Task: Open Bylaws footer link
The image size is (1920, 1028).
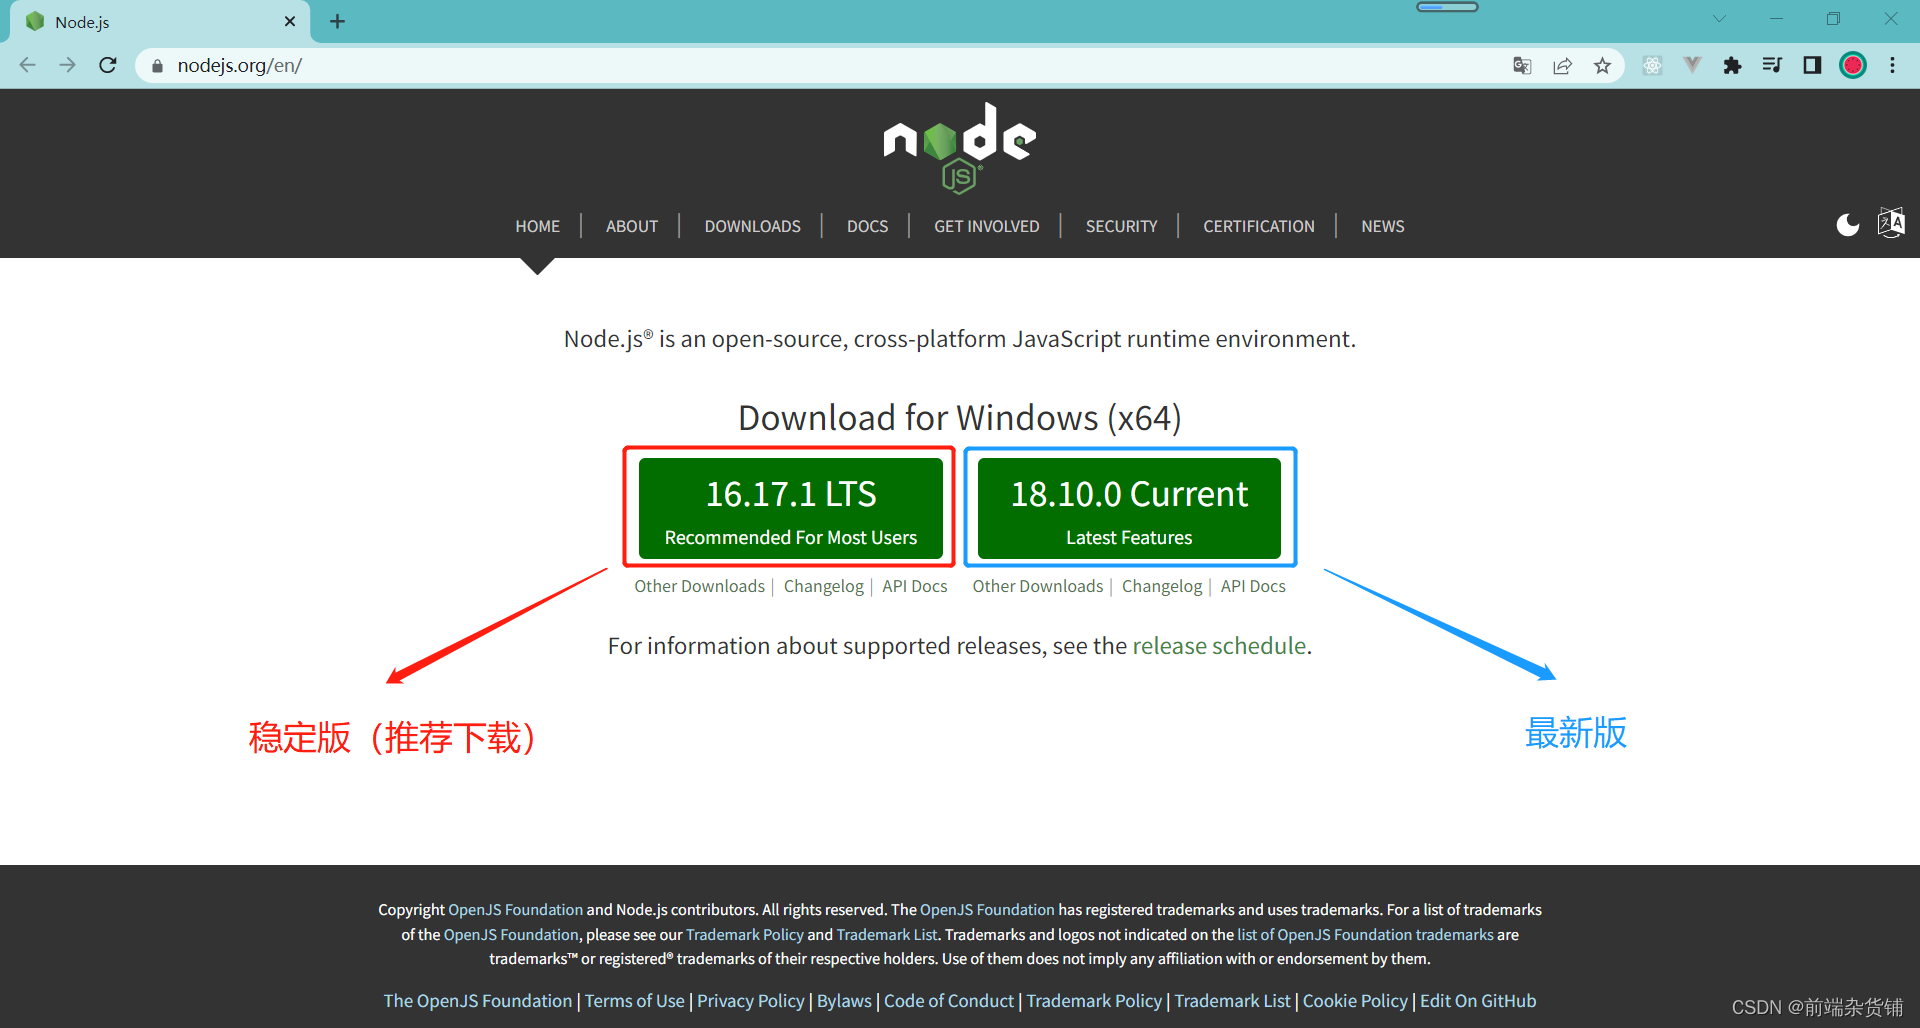Action: (844, 1001)
